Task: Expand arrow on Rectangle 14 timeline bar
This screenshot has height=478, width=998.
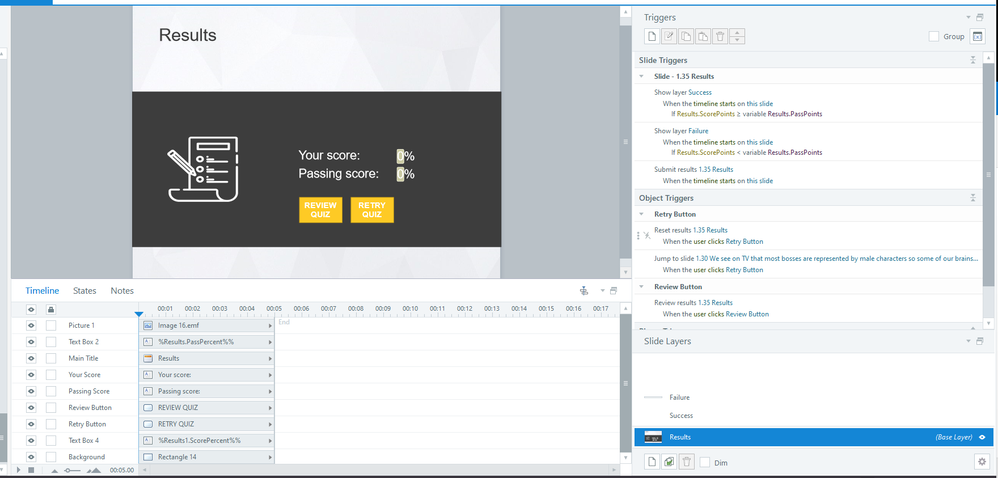Action: 271,457
